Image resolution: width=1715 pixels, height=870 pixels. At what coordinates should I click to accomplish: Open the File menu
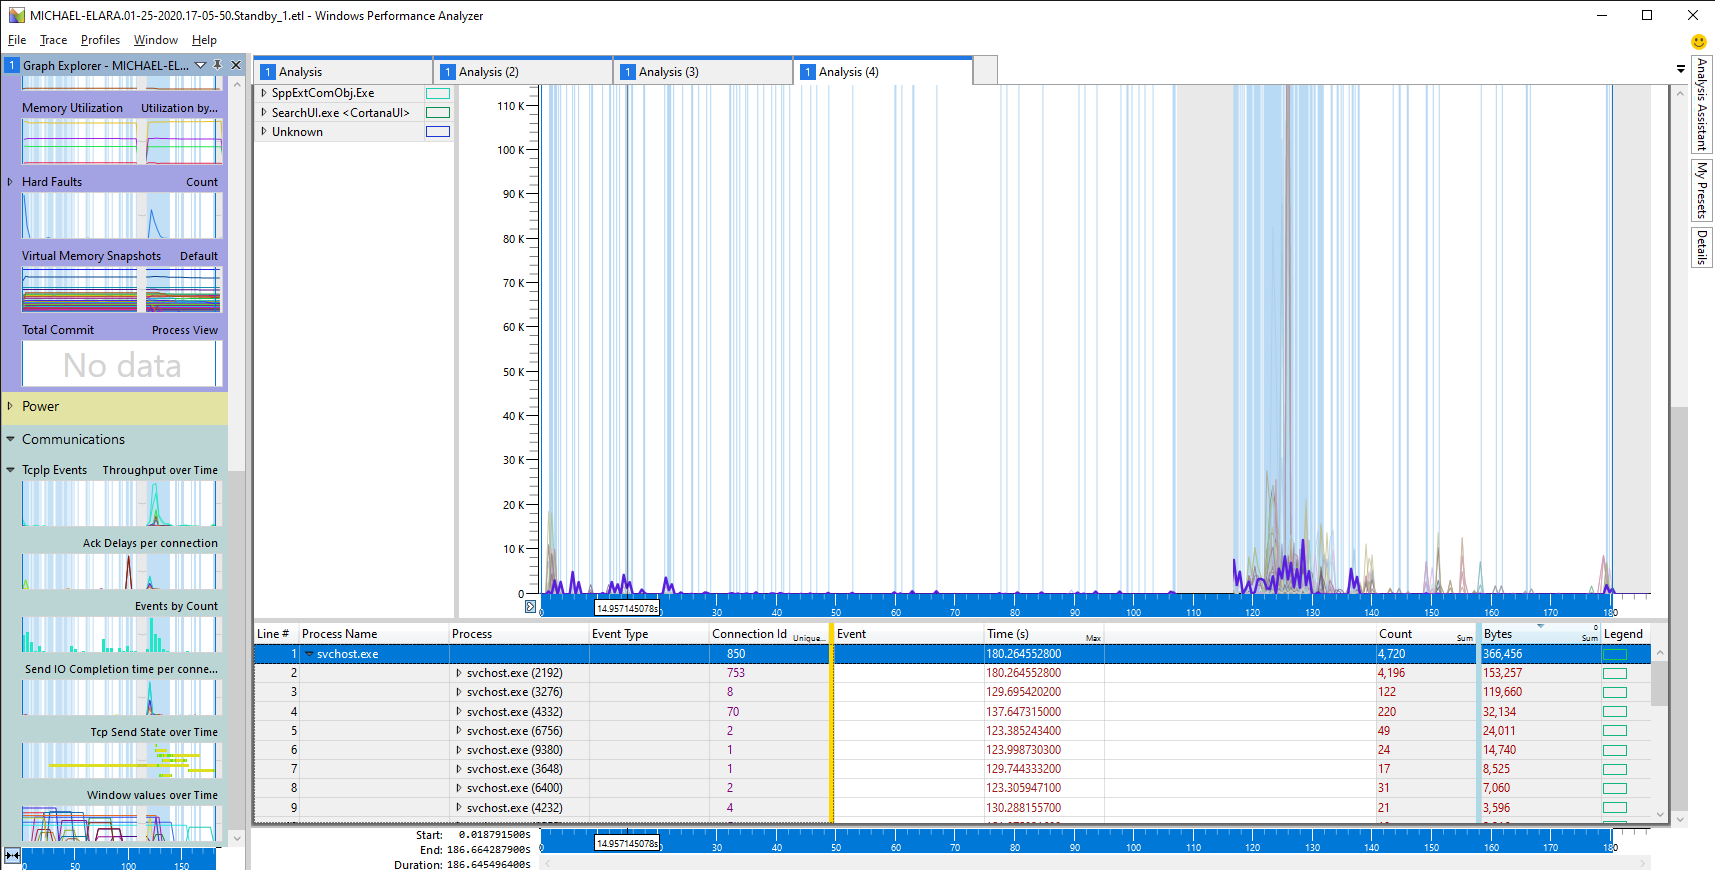tap(17, 40)
